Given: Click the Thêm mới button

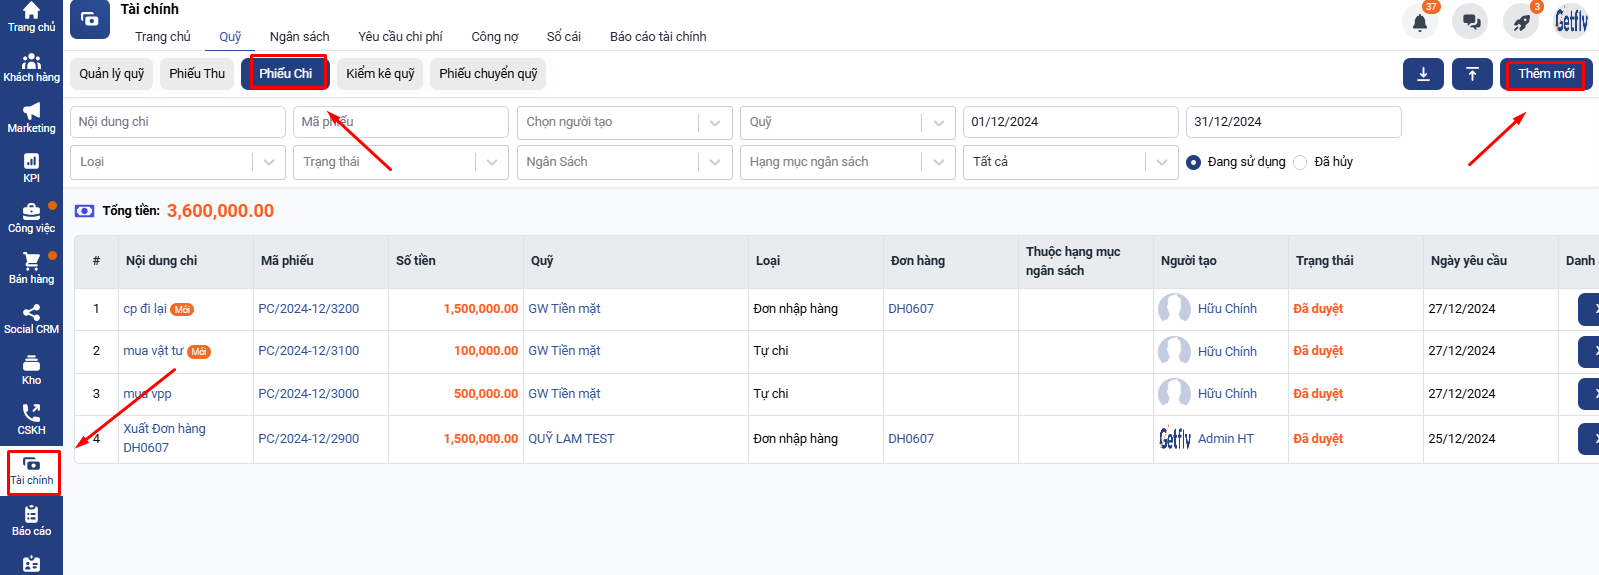Looking at the screenshot, I should point(1546,74).
